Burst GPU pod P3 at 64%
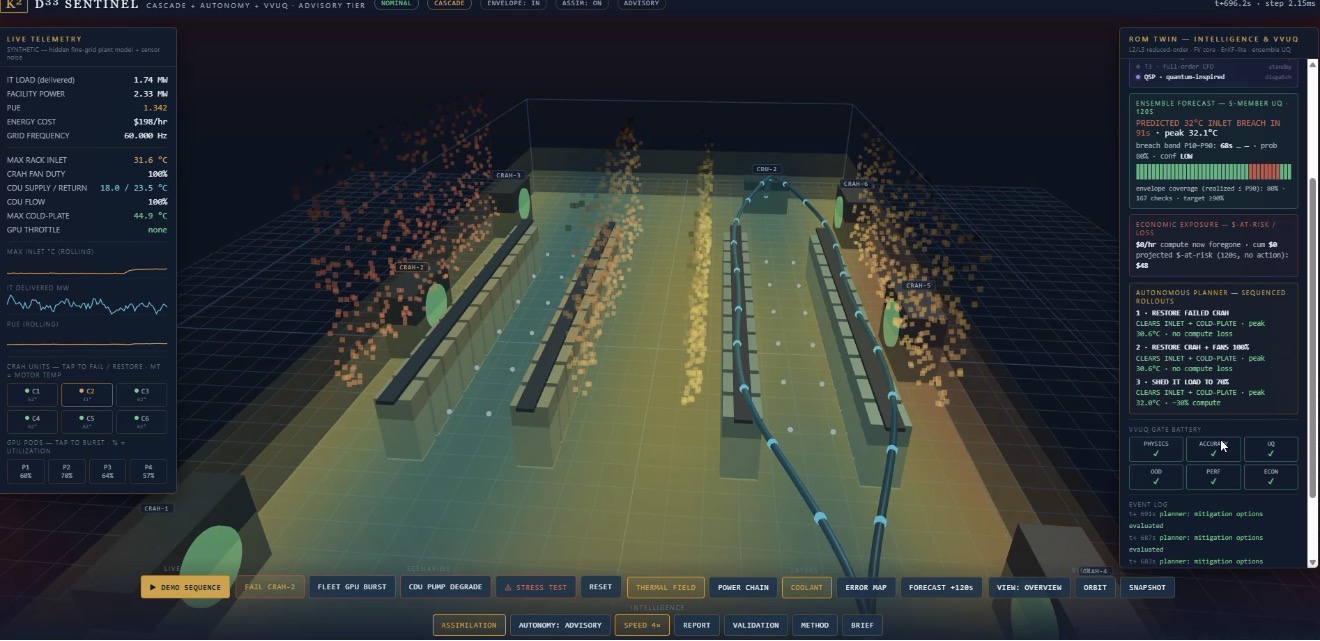This screenshot has width=1320, height=641. click(108, 471)
